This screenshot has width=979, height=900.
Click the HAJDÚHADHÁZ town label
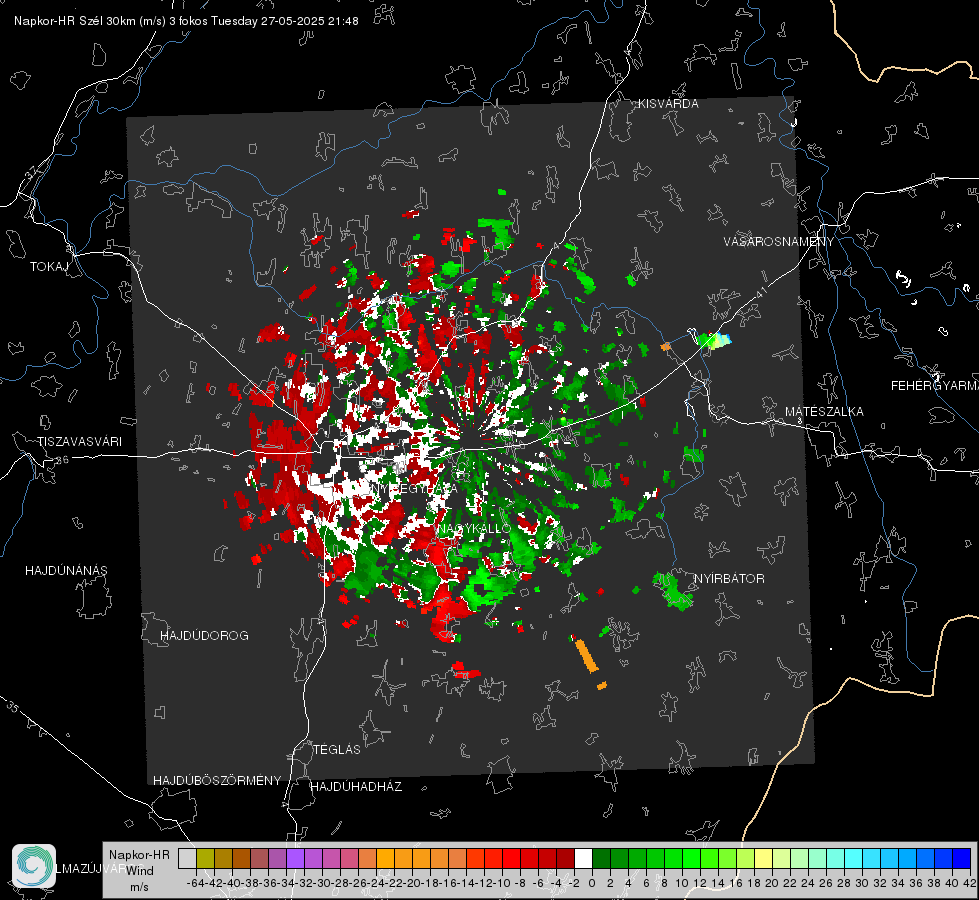pos(356,786)
